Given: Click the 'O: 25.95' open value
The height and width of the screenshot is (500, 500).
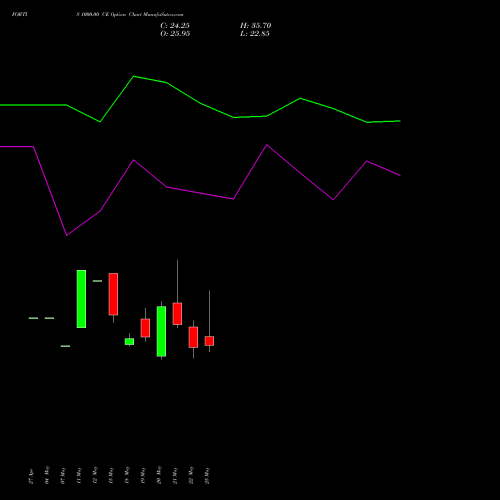Looking at the screenshot, I should (x=175, y=33).
